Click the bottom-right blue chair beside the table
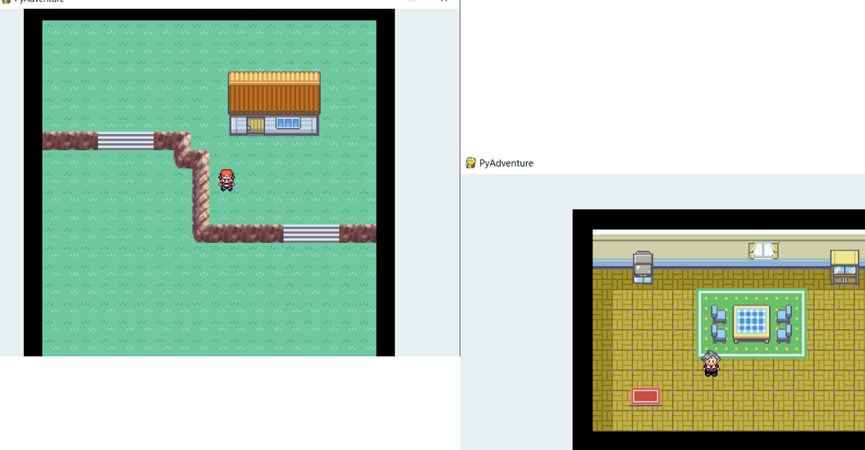This screenshot has height=450, width=865. coord(784,334)
